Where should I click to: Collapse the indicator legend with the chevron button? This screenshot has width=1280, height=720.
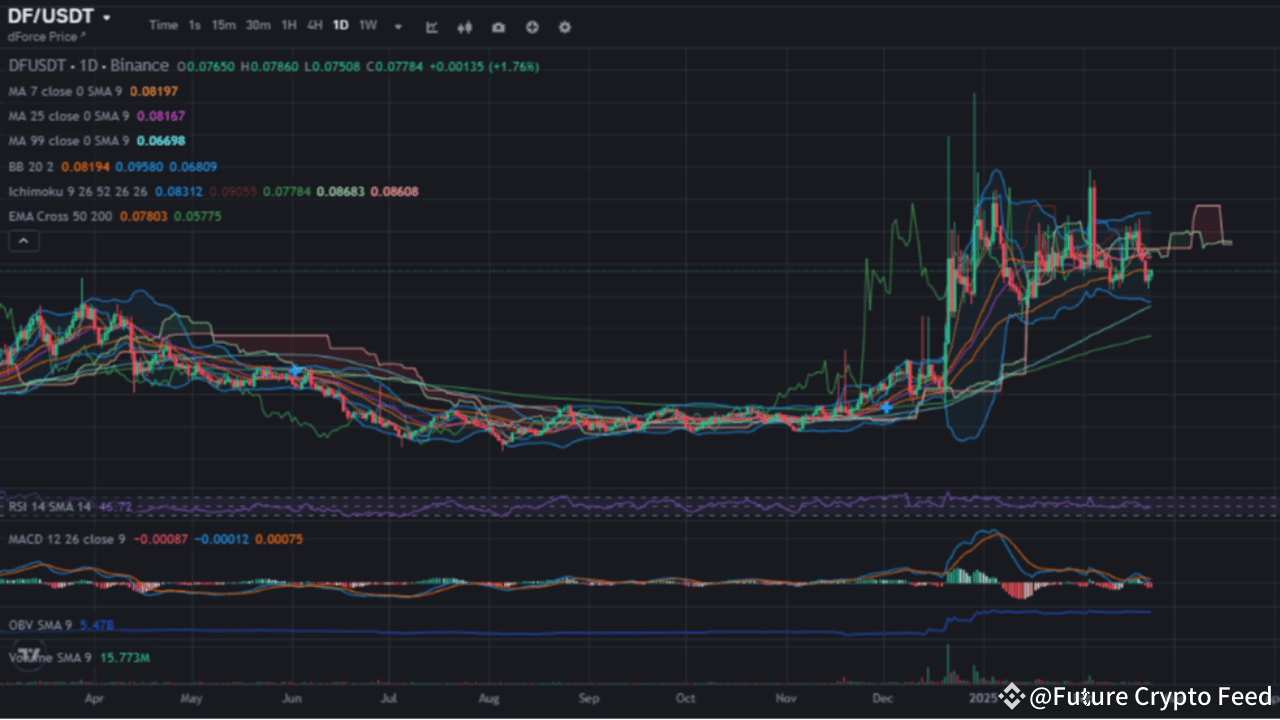[23, 240]
